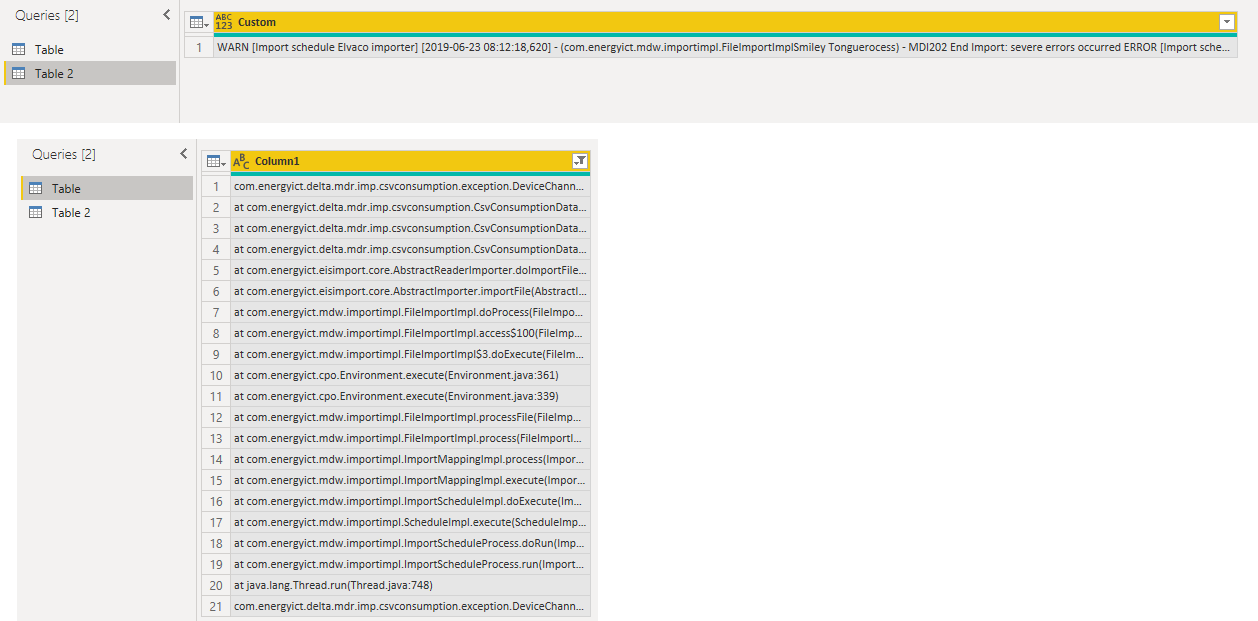Viewport: 1258px width, 621px height.
Task: Click row number 3 of the Column1 table
Action: (216, 228)
